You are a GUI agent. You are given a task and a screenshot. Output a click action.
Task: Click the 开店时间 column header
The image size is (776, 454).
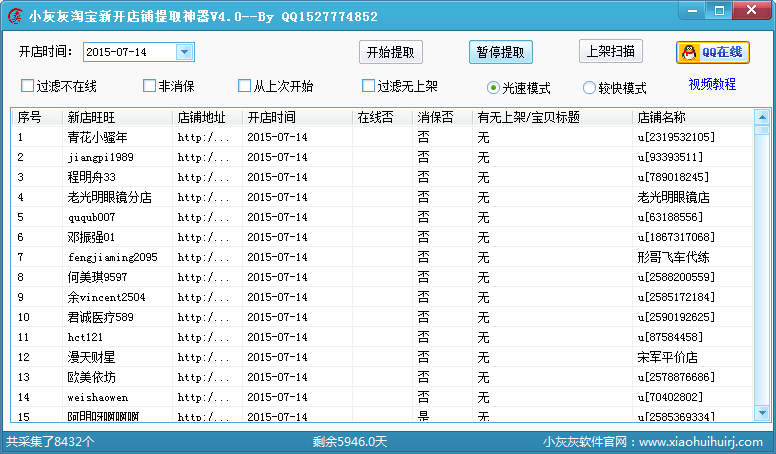pyautogui.click(x=296, y=117)
